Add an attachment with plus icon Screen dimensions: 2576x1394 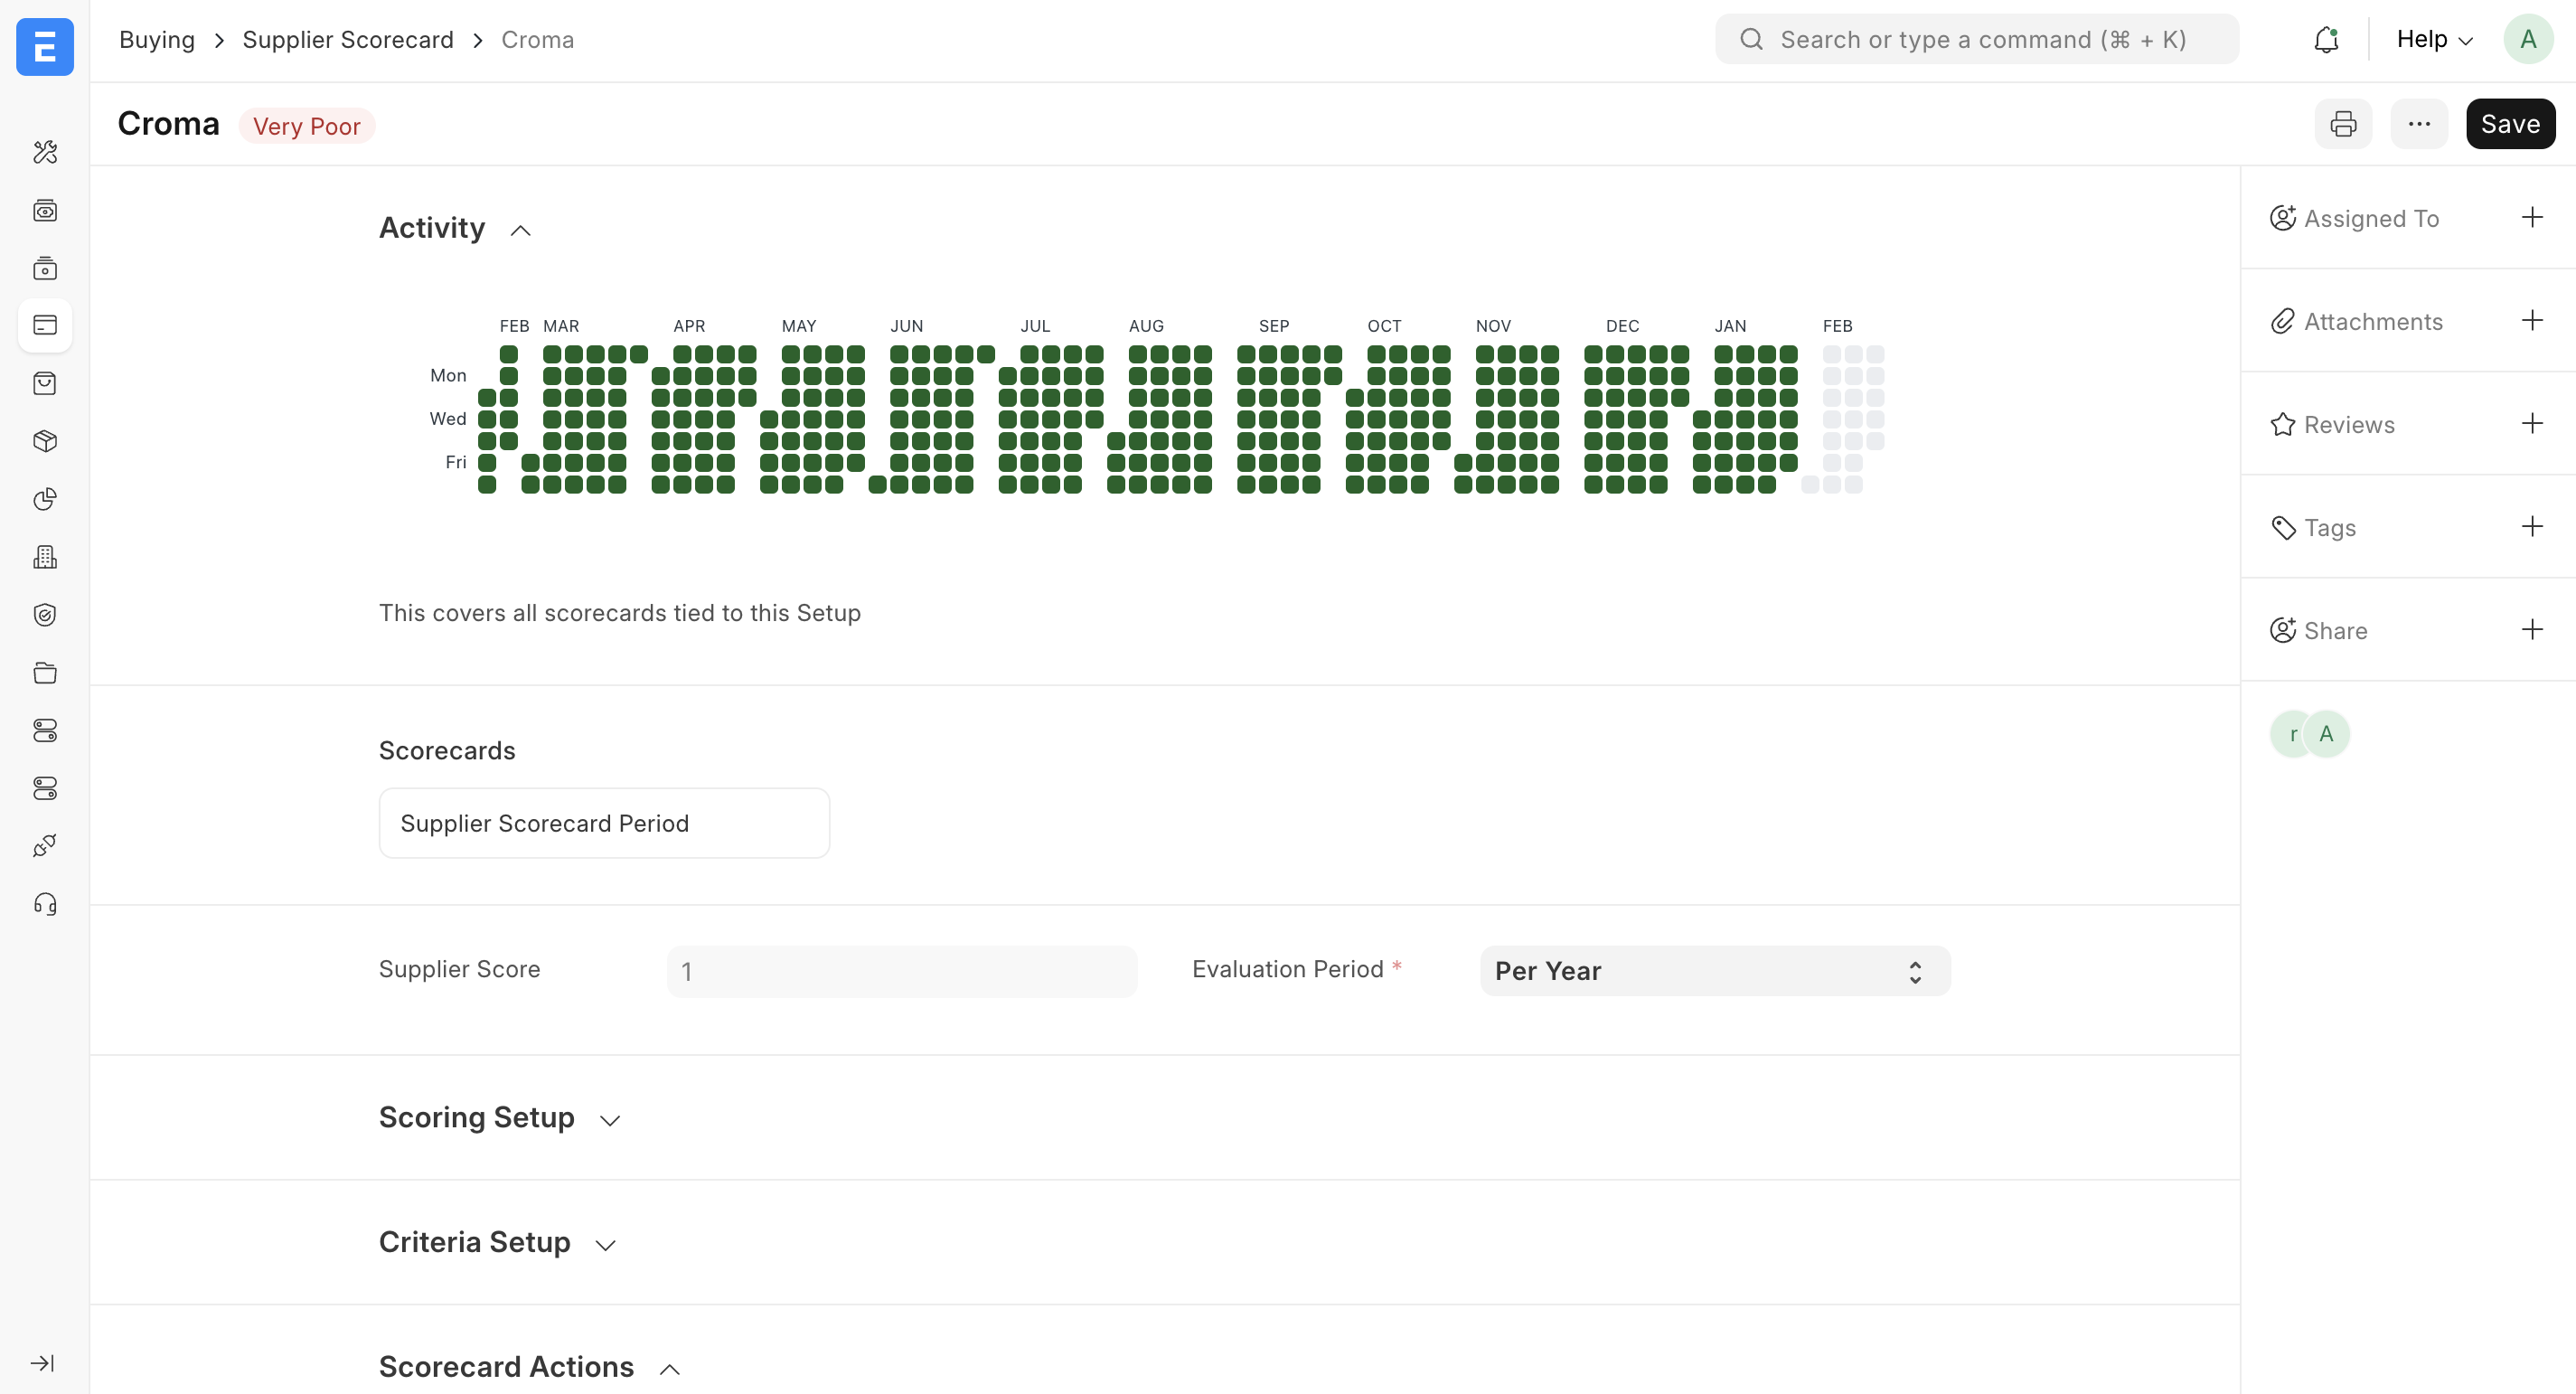point(2531,321)
